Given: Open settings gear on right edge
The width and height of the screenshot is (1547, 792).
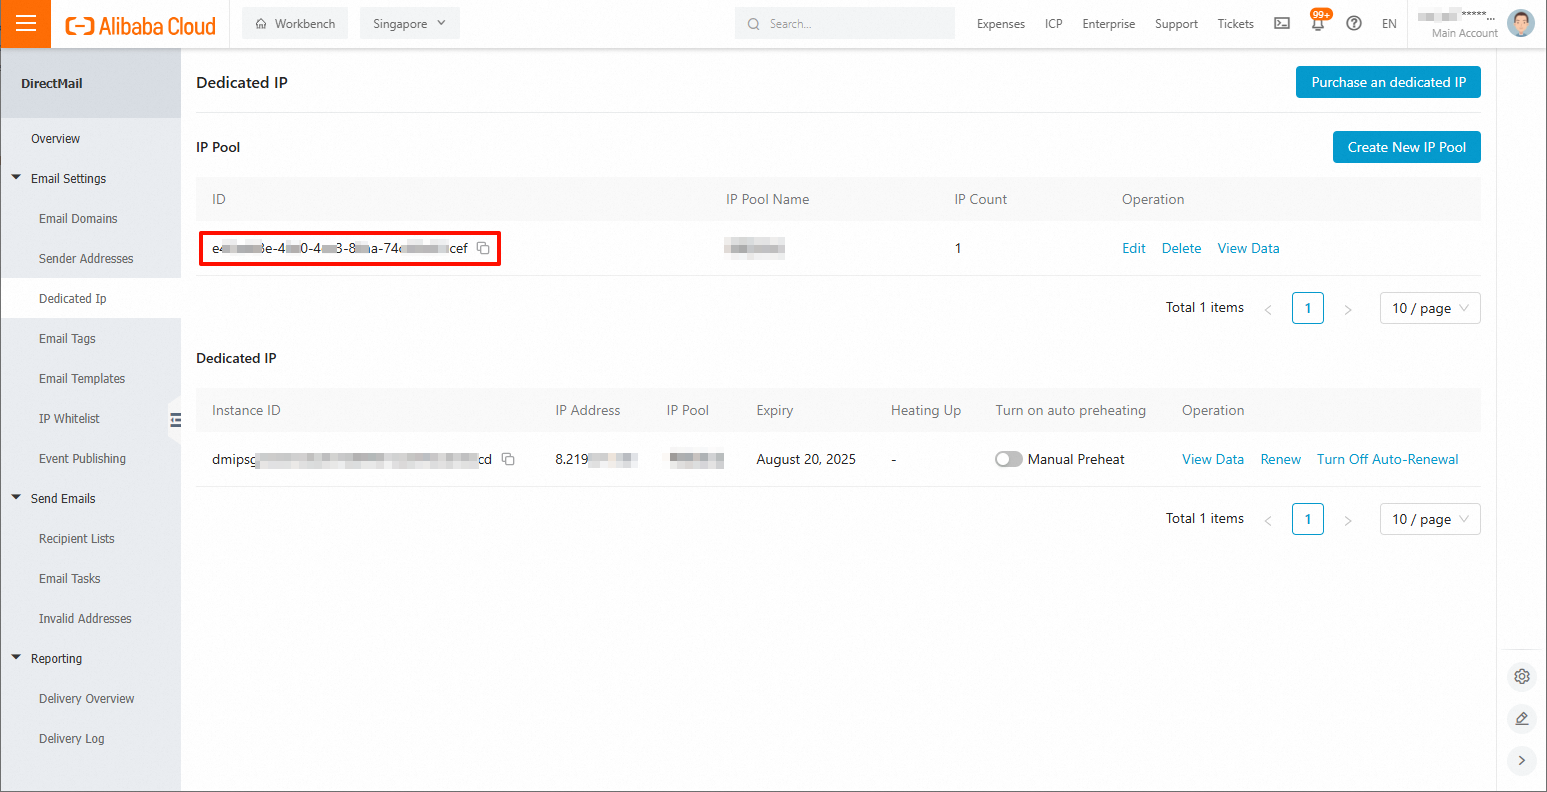Looking at the screenshot, I should pos(1522,676).
